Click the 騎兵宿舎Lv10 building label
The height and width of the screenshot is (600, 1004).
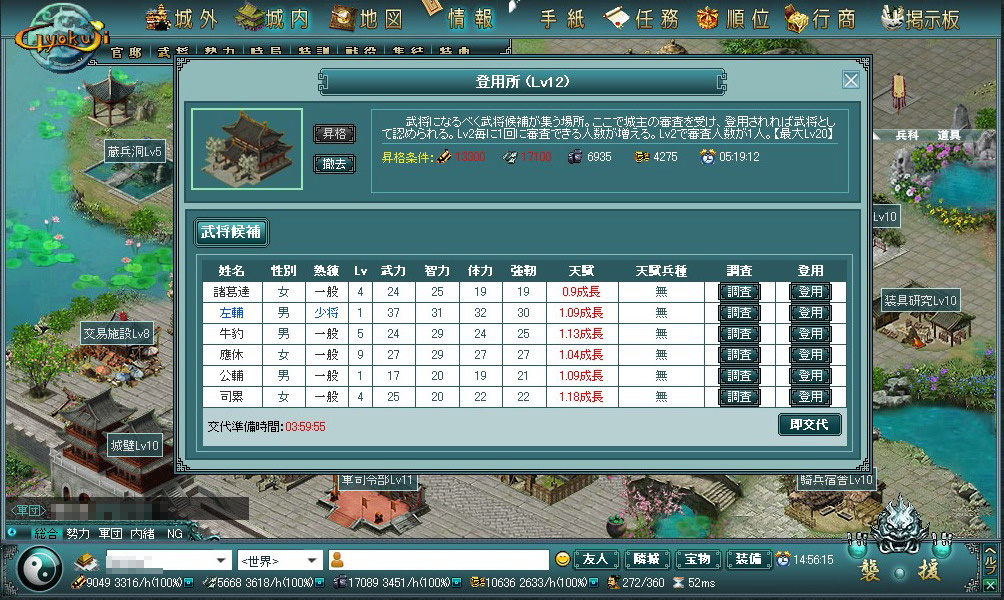pyautogui.click(x=836, y=480)
